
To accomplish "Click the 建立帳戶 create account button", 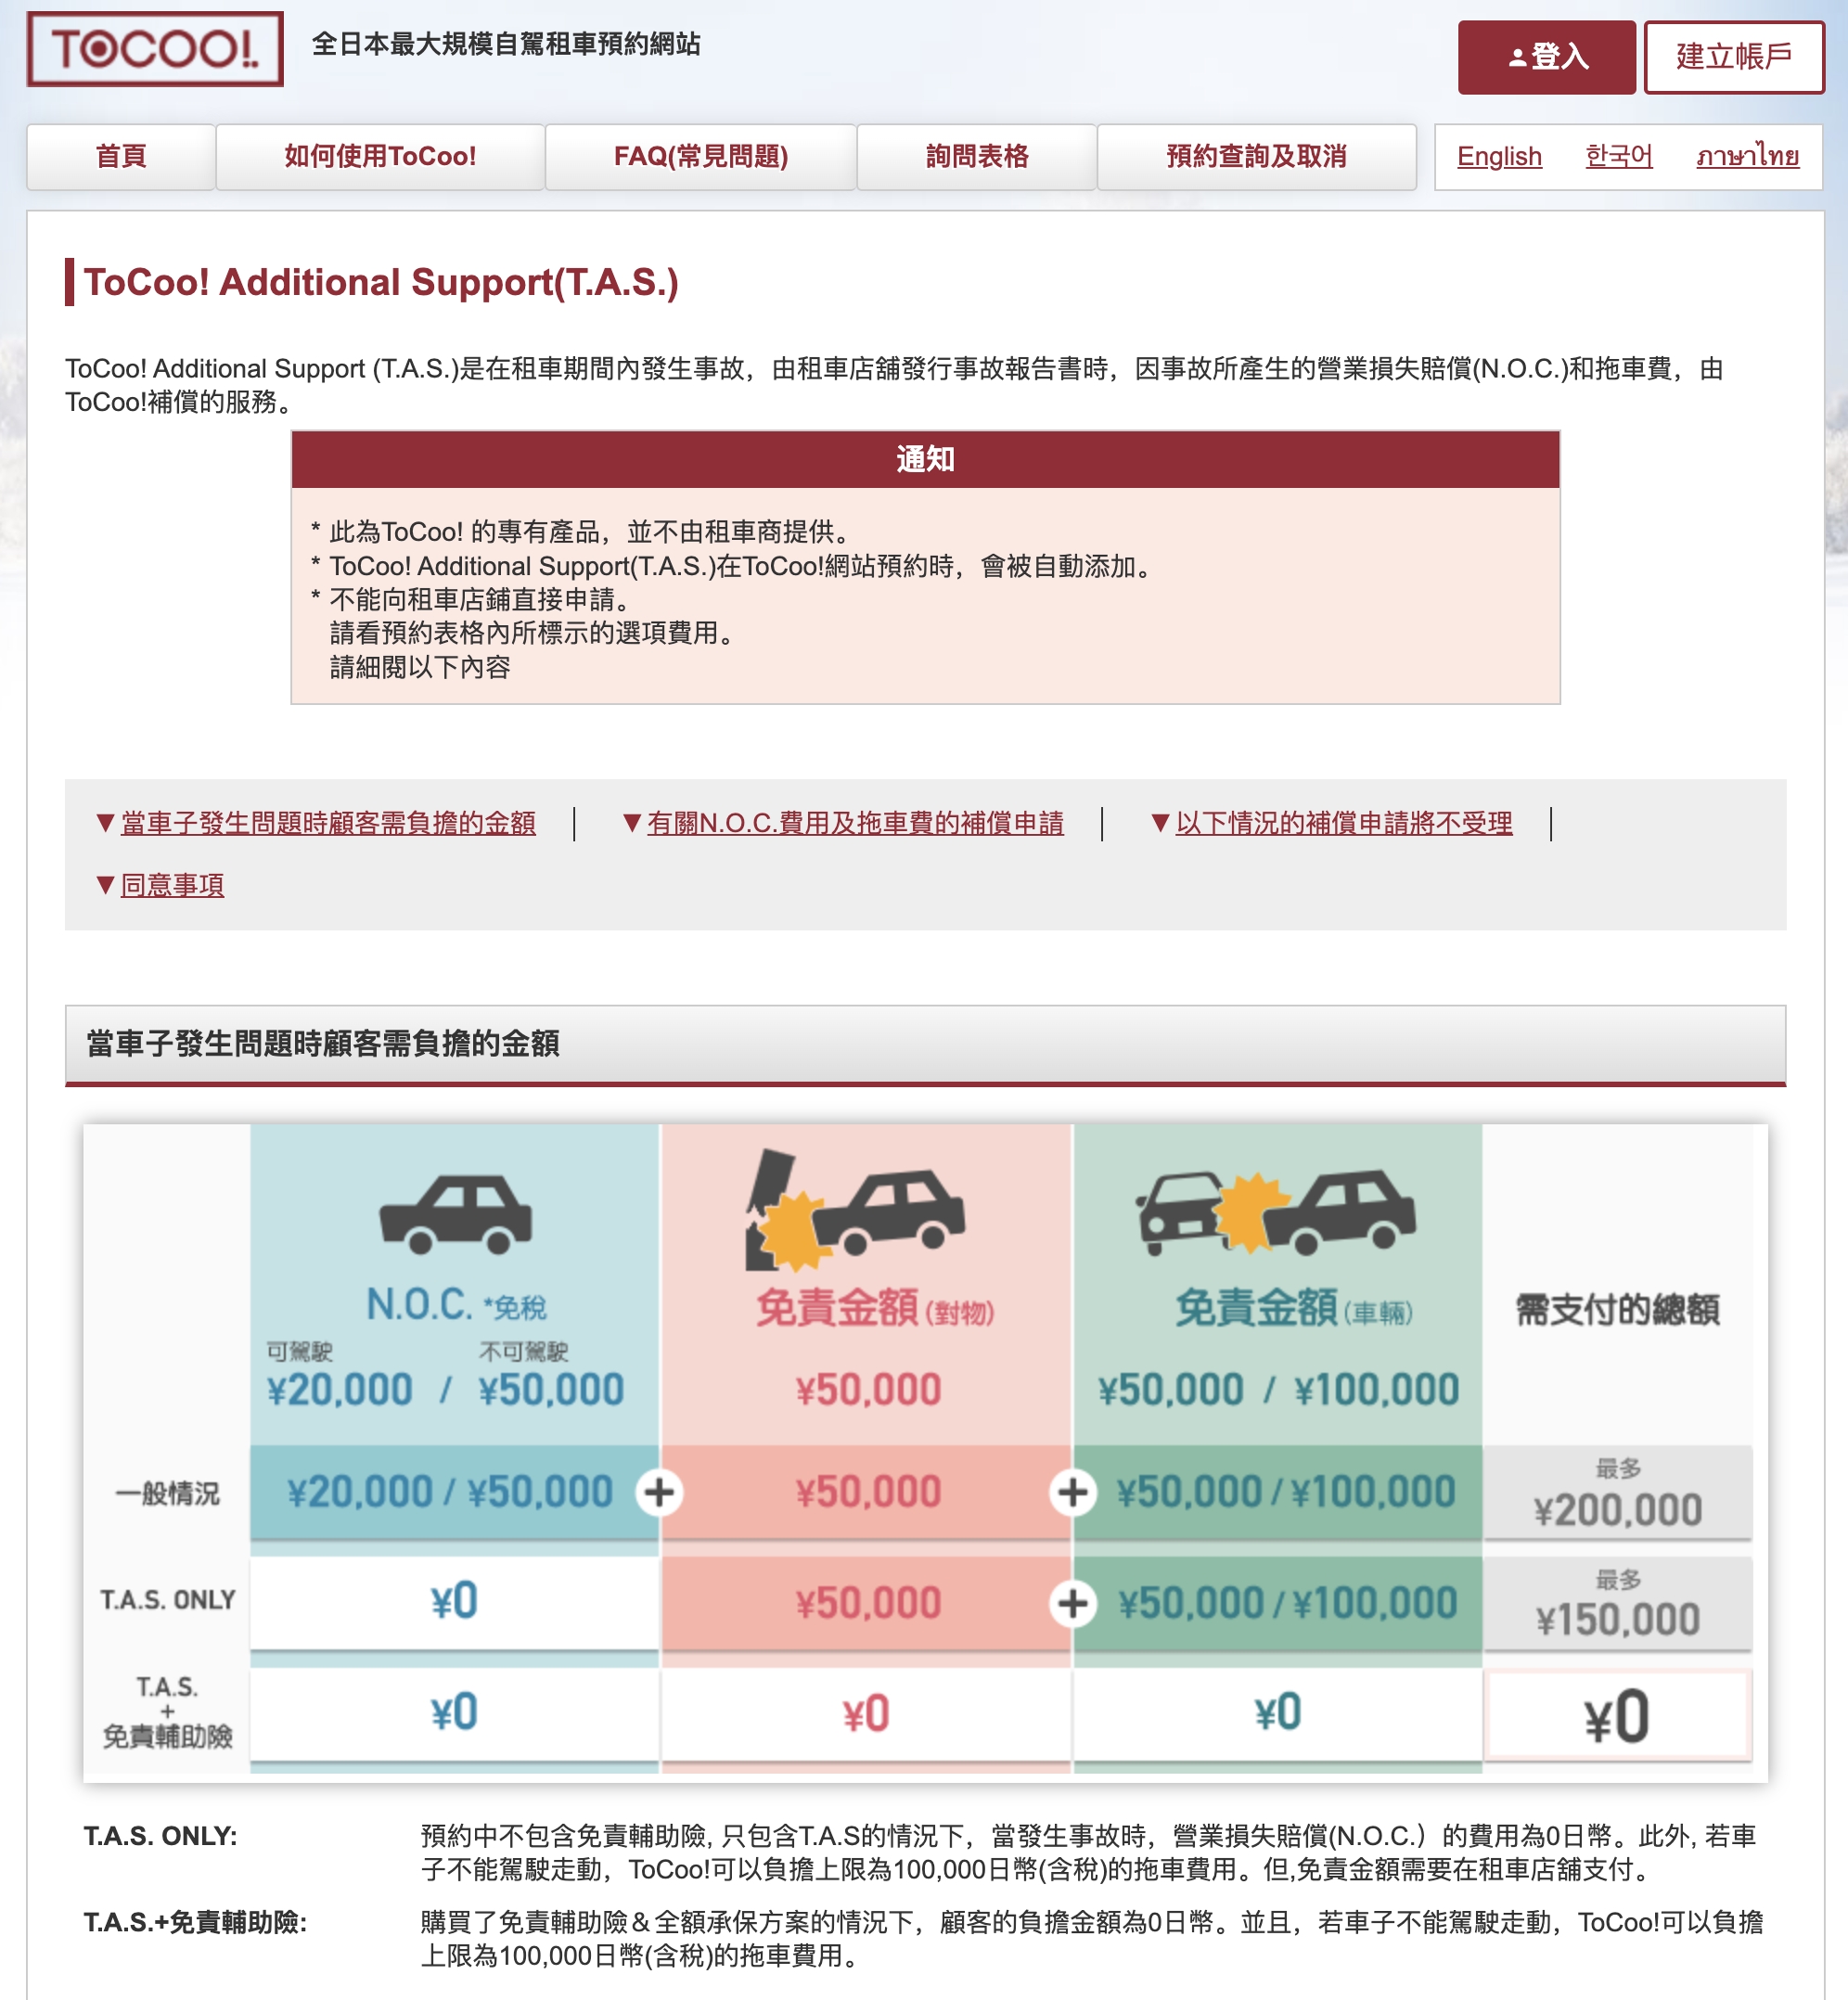I will (x=1734, y=57).
